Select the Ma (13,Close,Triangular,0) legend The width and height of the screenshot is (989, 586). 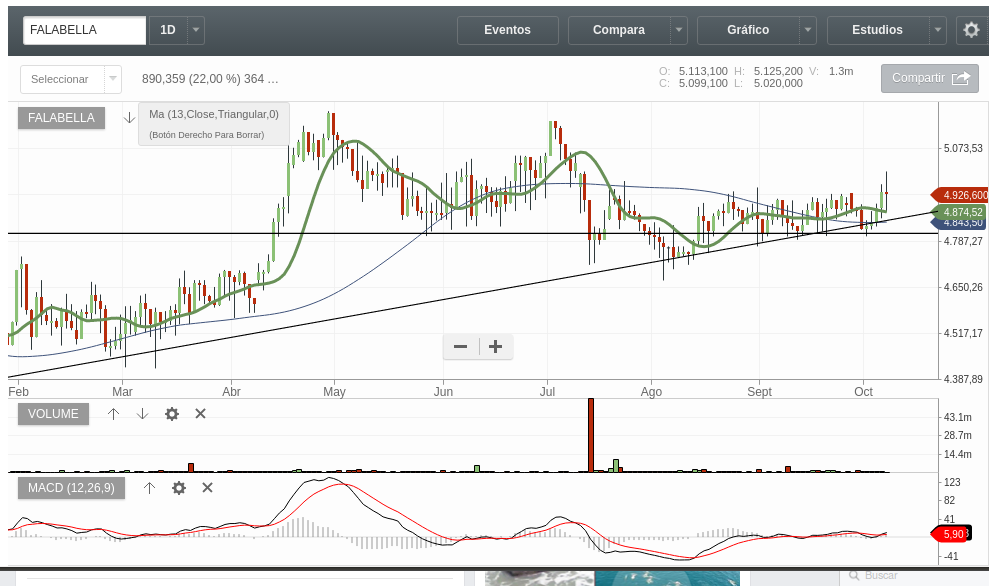pos(214,114)
